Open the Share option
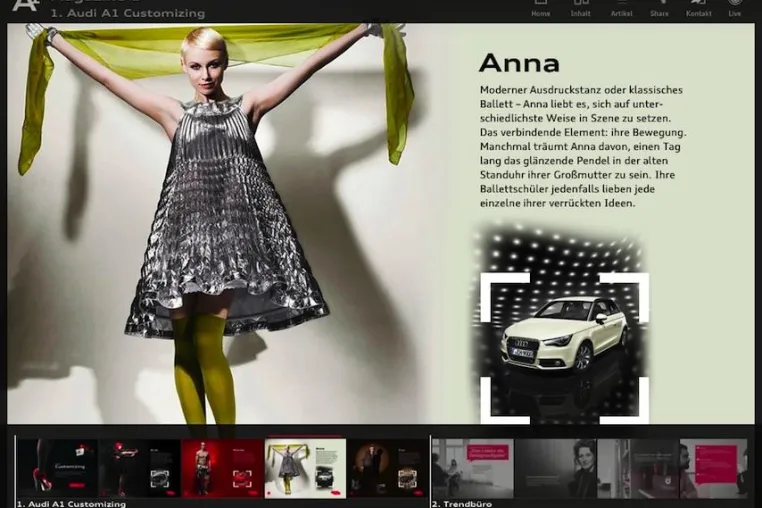Image resolution: width=762 pixels, height=508 pixels. [x=659, y=8]
